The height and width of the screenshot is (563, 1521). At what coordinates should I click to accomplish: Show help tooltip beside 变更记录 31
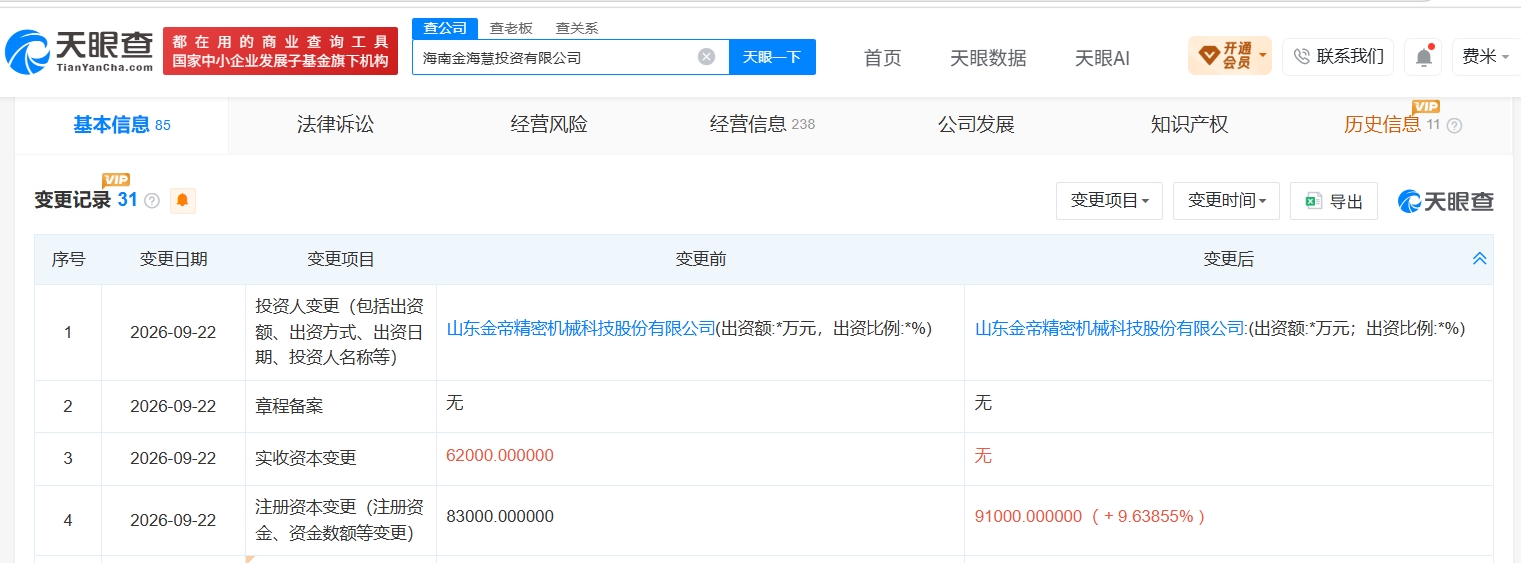[152, 201]
